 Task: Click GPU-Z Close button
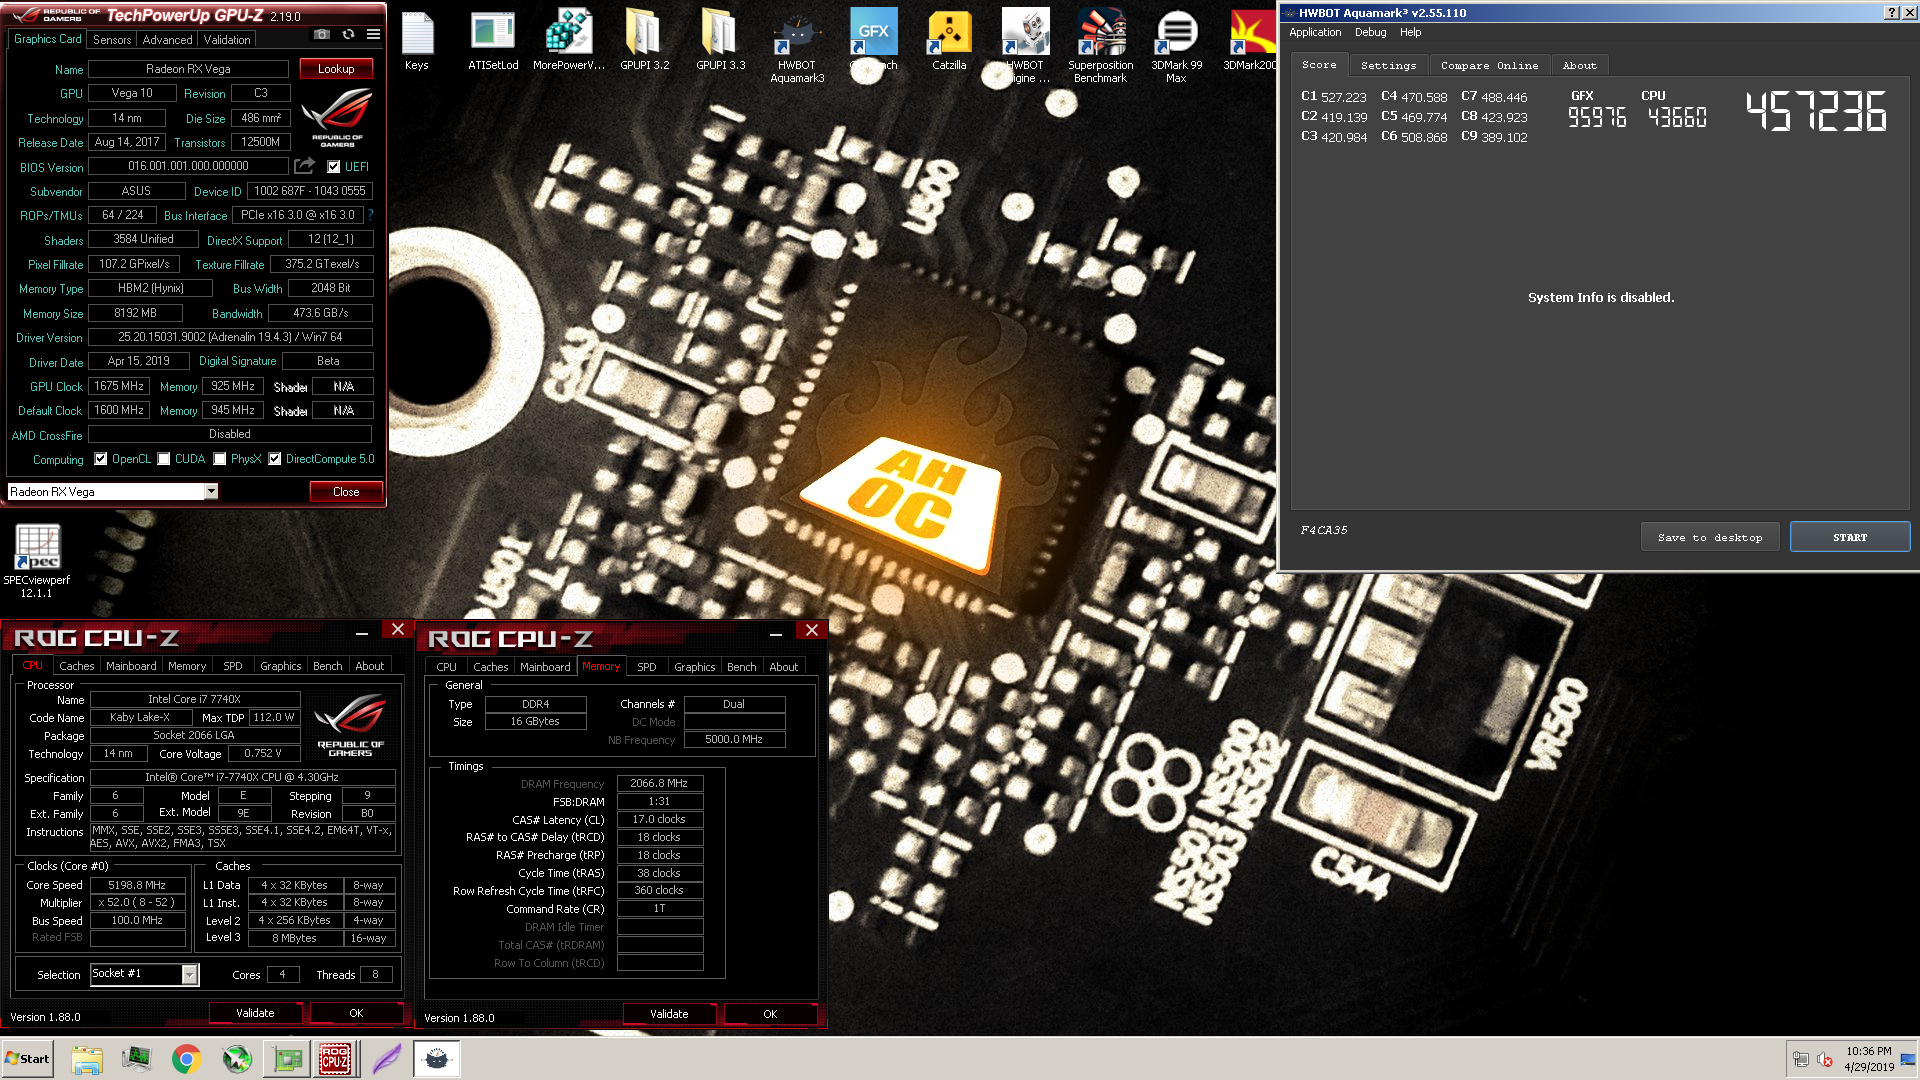346,492
